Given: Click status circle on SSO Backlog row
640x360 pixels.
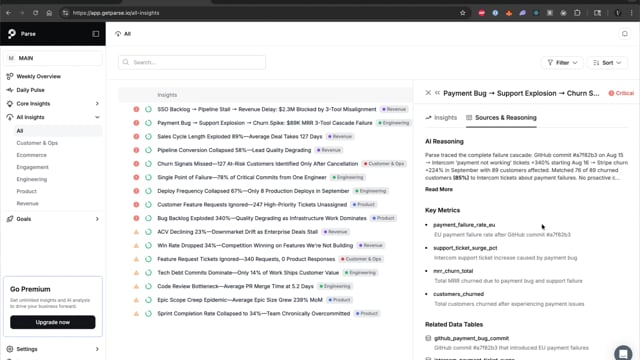Looking at the screenshot, I should click(149, 109).
